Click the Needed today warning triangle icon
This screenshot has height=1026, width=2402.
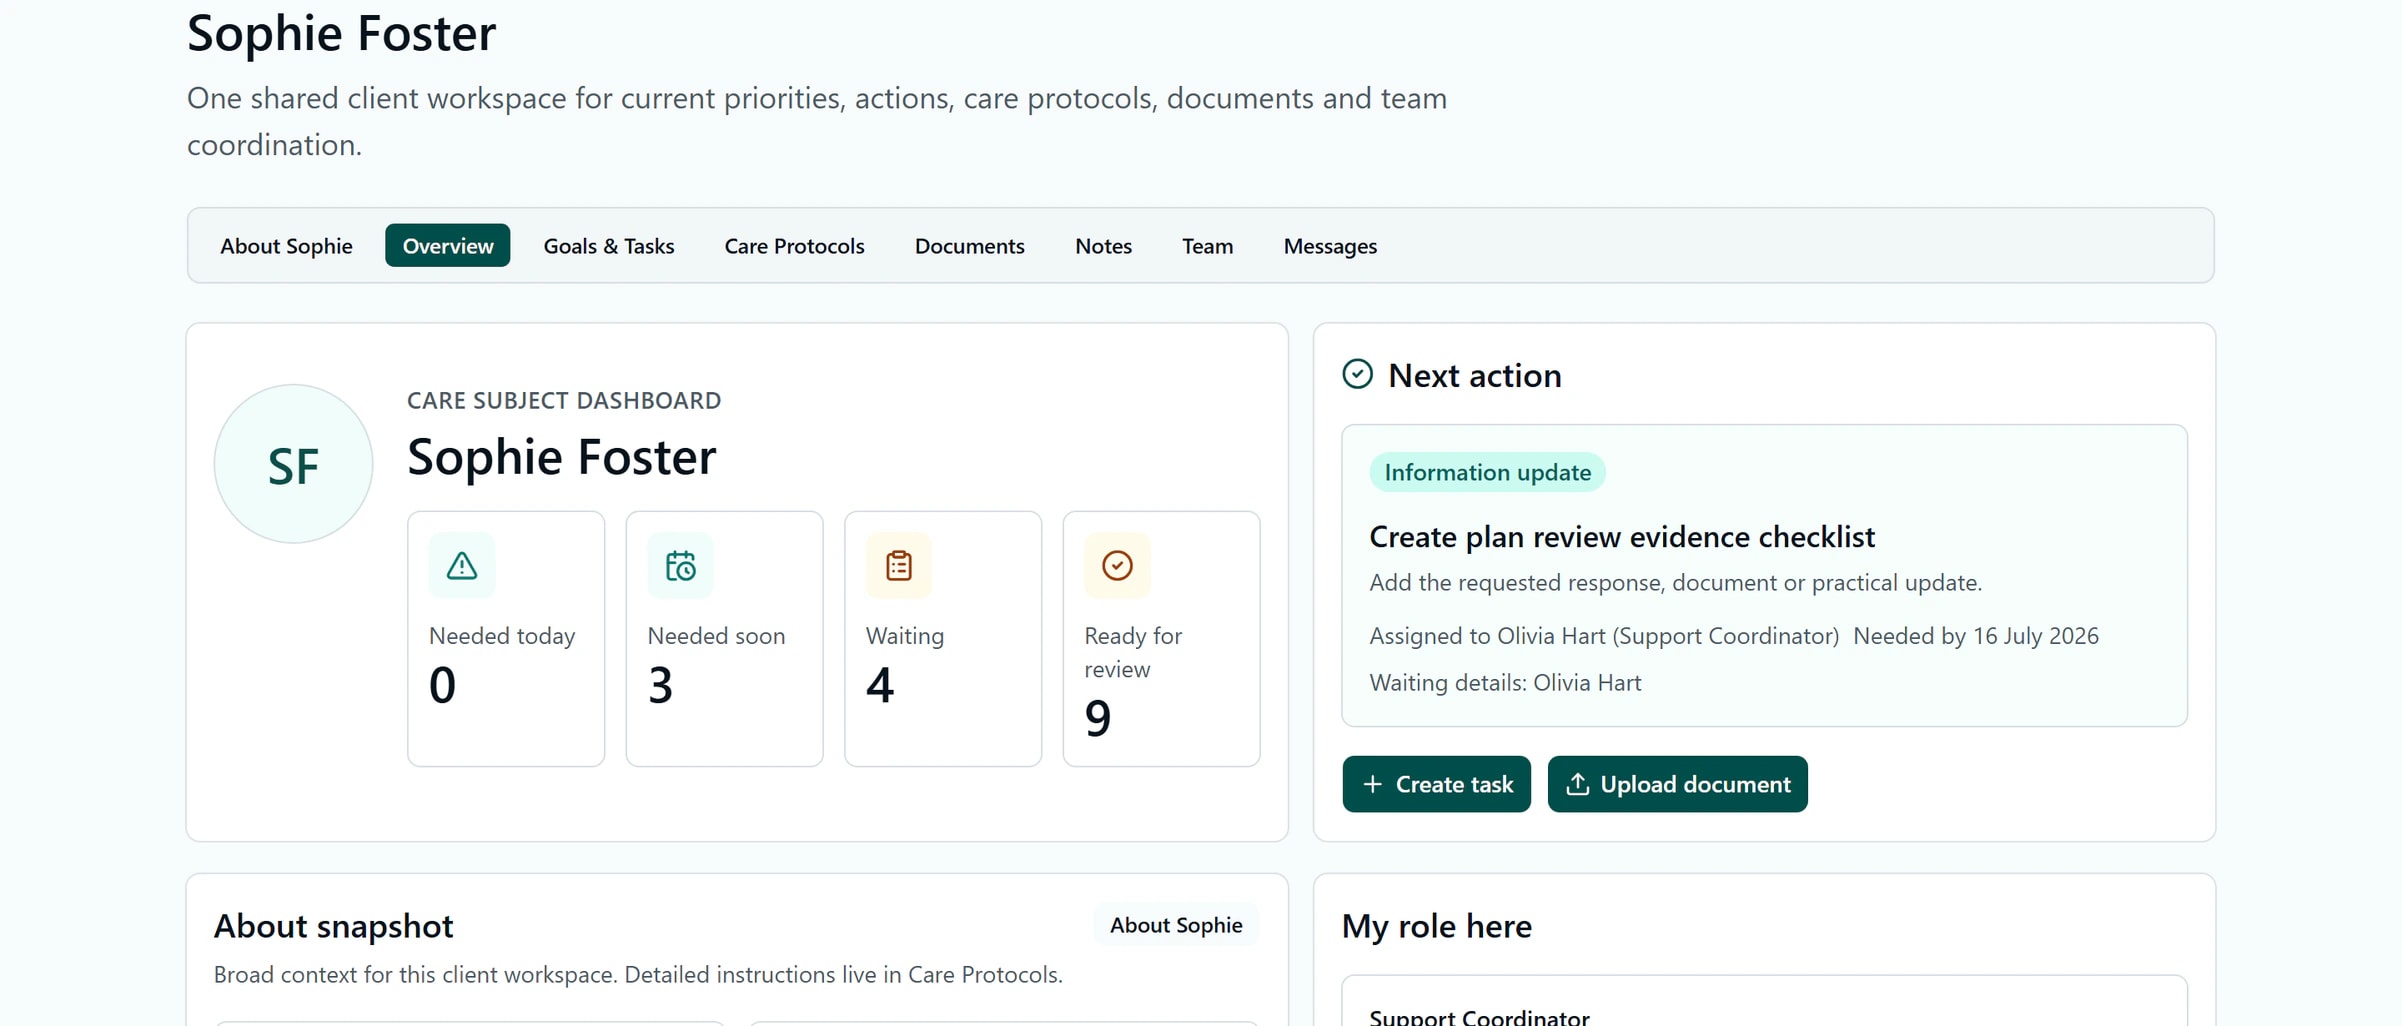tap(461, 566)
